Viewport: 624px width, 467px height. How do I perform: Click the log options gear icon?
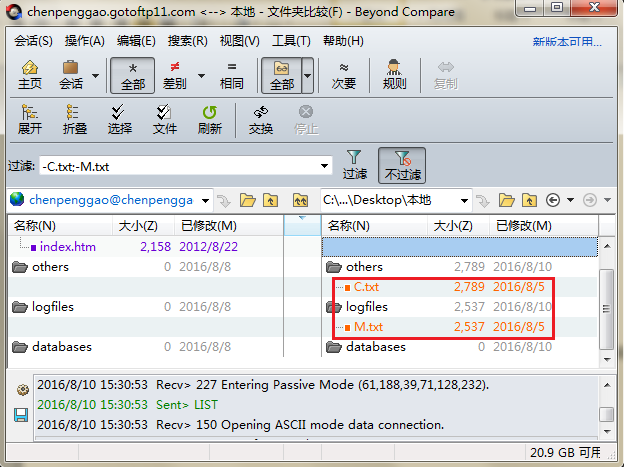(x=22, y=389)
